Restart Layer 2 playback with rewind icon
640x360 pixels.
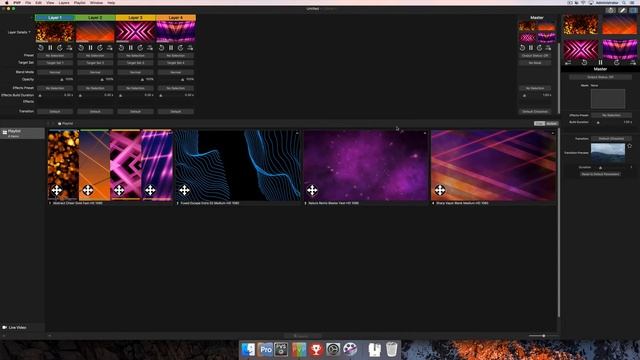click(81, 48)
